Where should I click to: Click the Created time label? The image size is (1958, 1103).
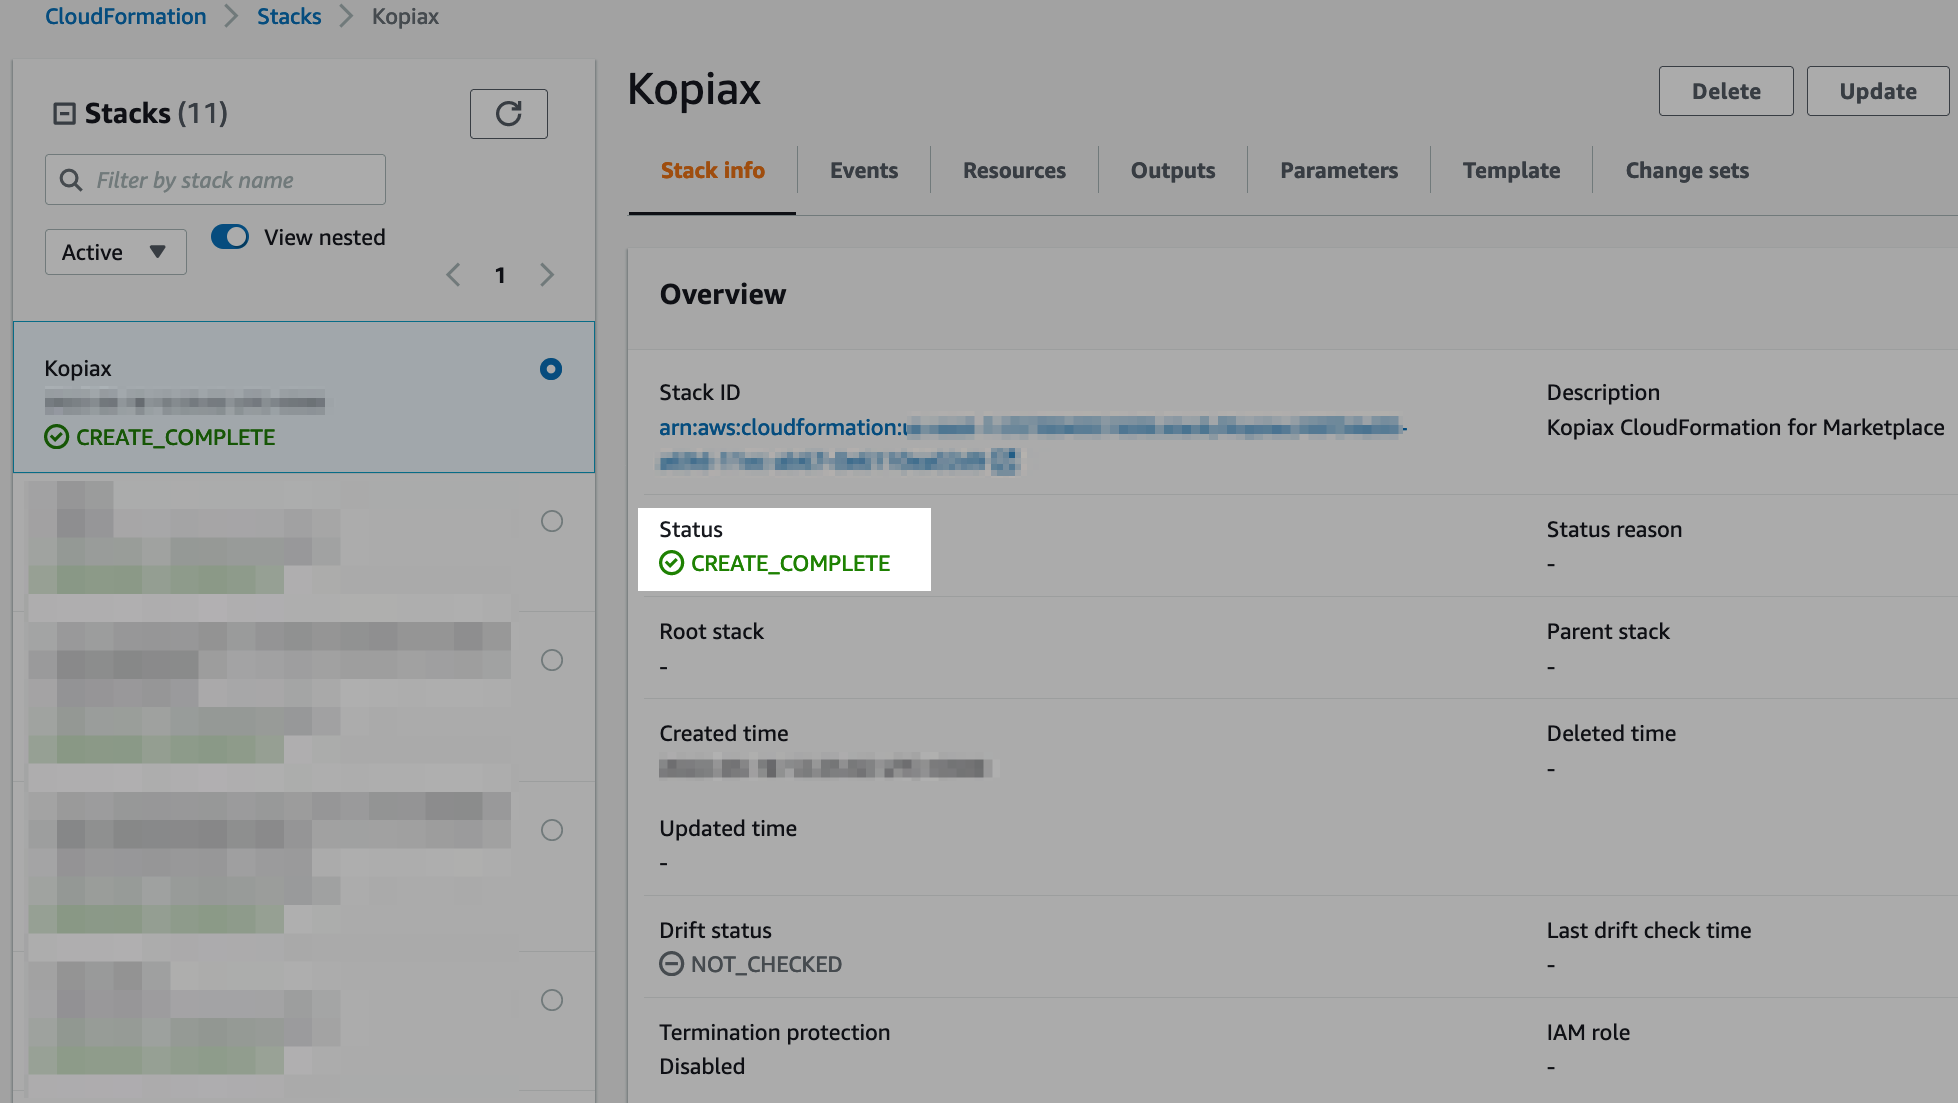coord(724,734)
